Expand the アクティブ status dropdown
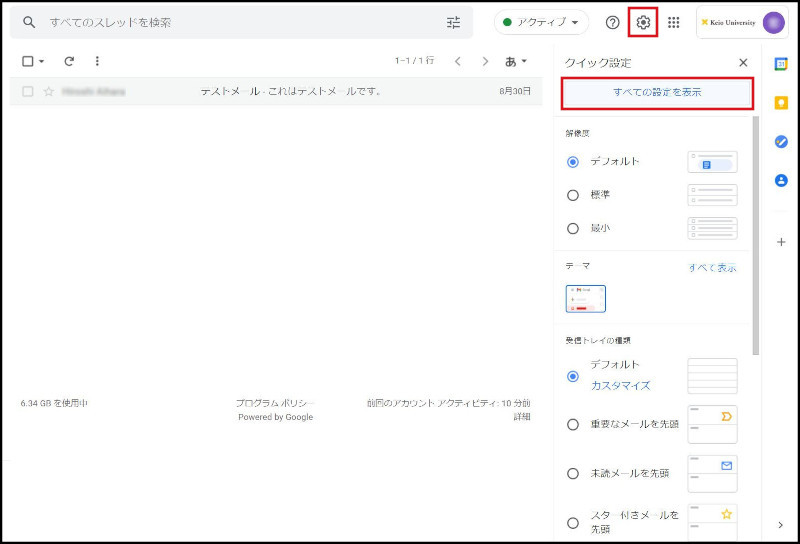 click(x=541, y=22)
